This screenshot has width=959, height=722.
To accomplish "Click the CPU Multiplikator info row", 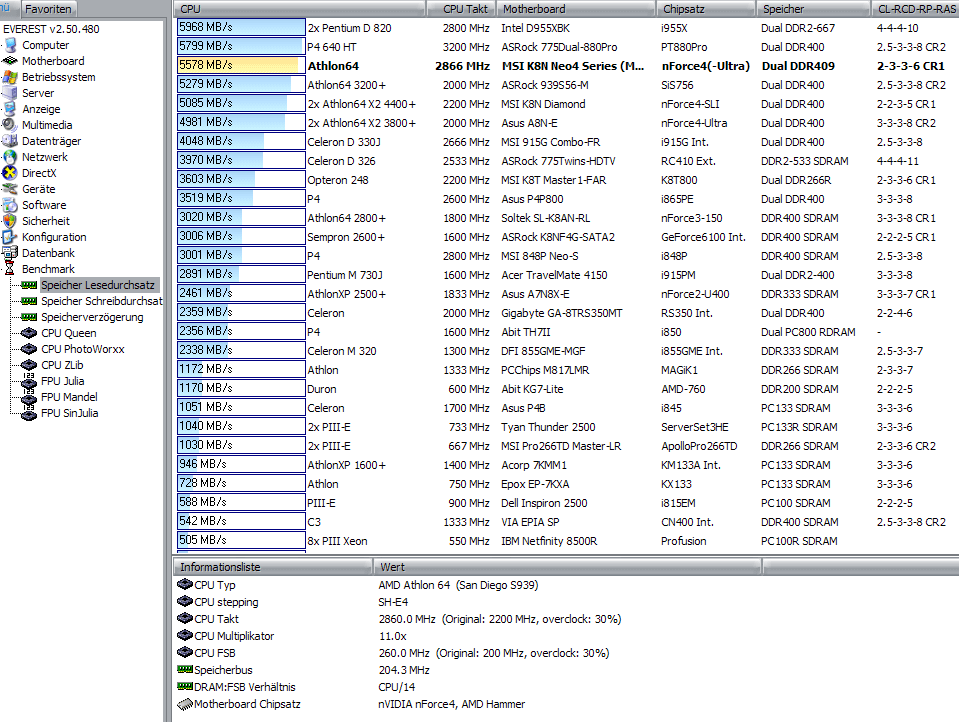I will click(x=565, y=636).
